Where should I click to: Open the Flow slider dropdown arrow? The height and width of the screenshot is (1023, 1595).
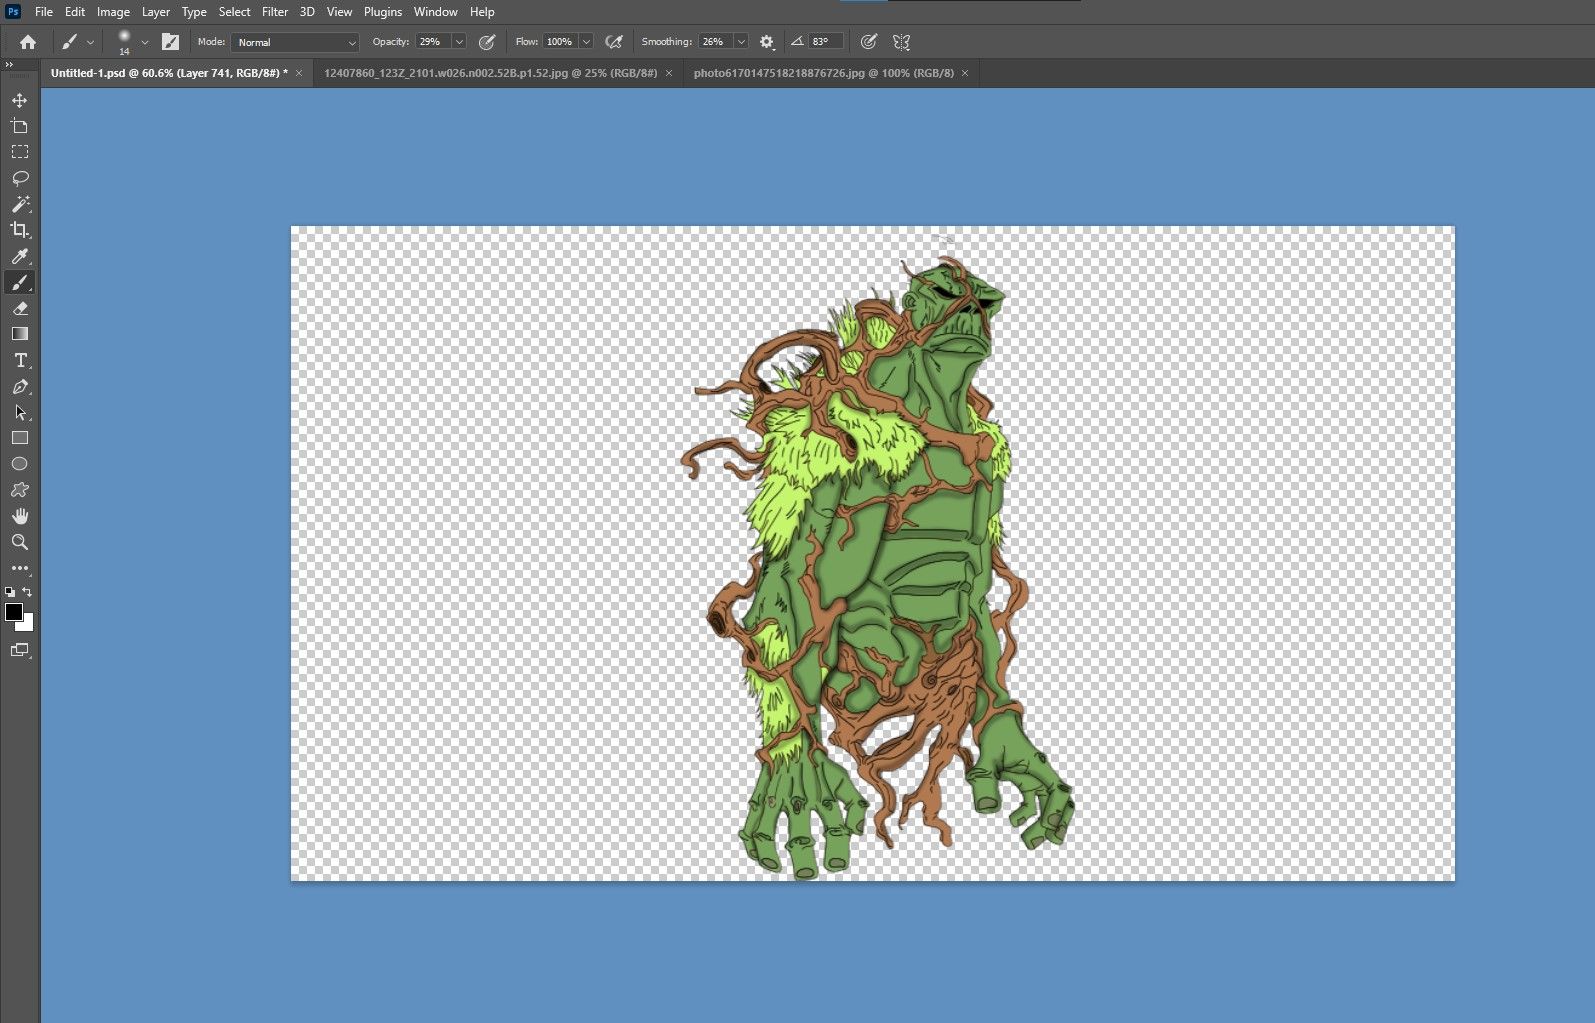tap(586, 42)
